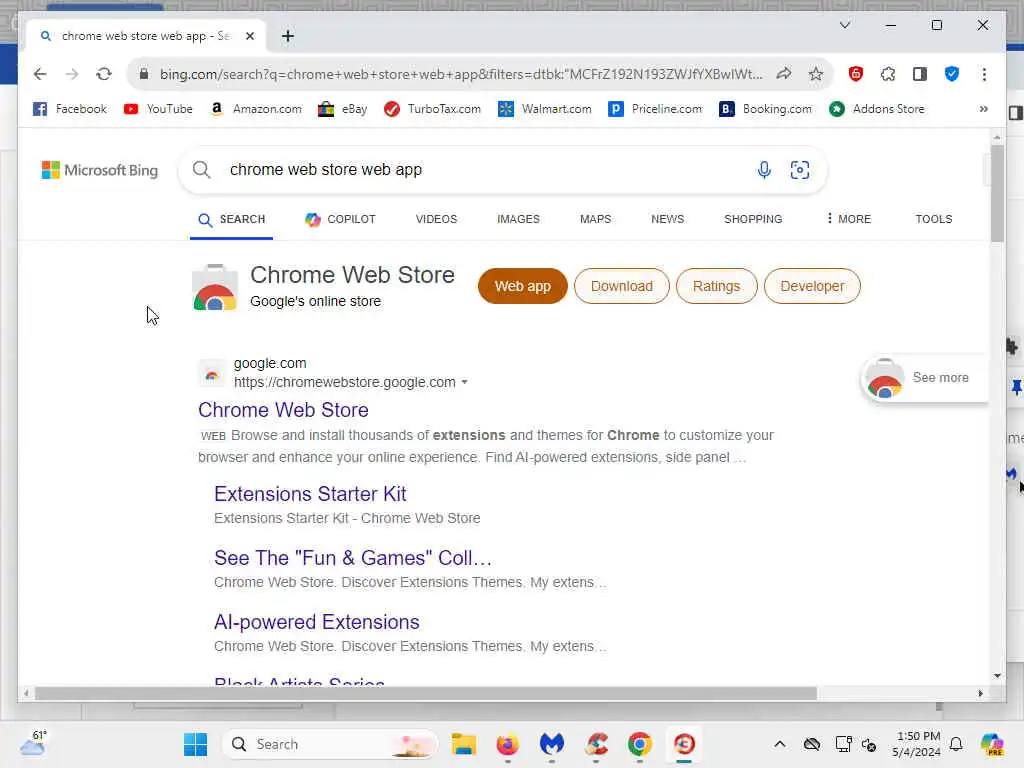
Task: Open the red shield extension icon
Action: pos(856,74)
